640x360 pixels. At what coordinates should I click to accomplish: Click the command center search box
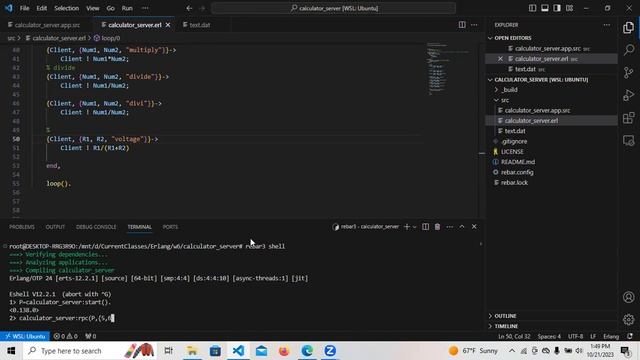[x=334, y=8]
